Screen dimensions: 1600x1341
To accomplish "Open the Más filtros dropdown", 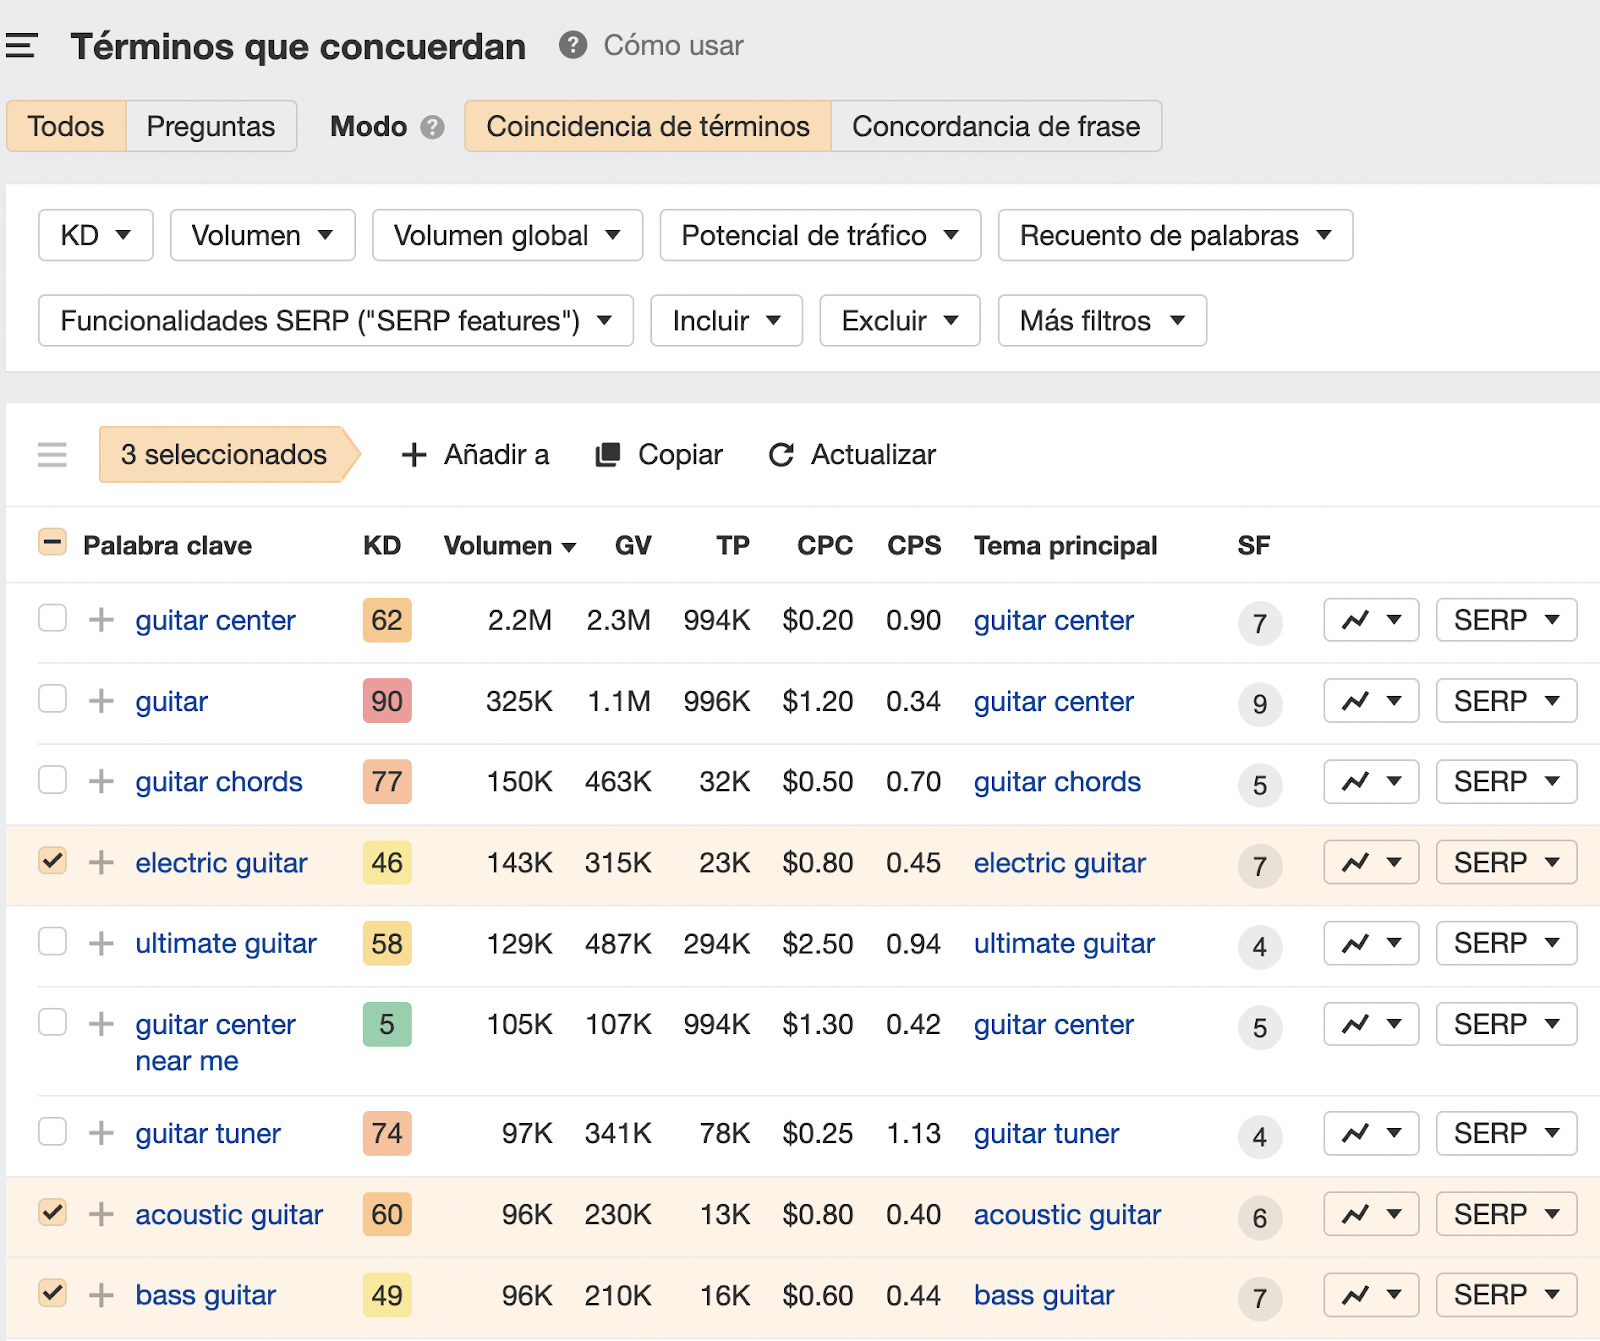I will (x=1102, y=321).
